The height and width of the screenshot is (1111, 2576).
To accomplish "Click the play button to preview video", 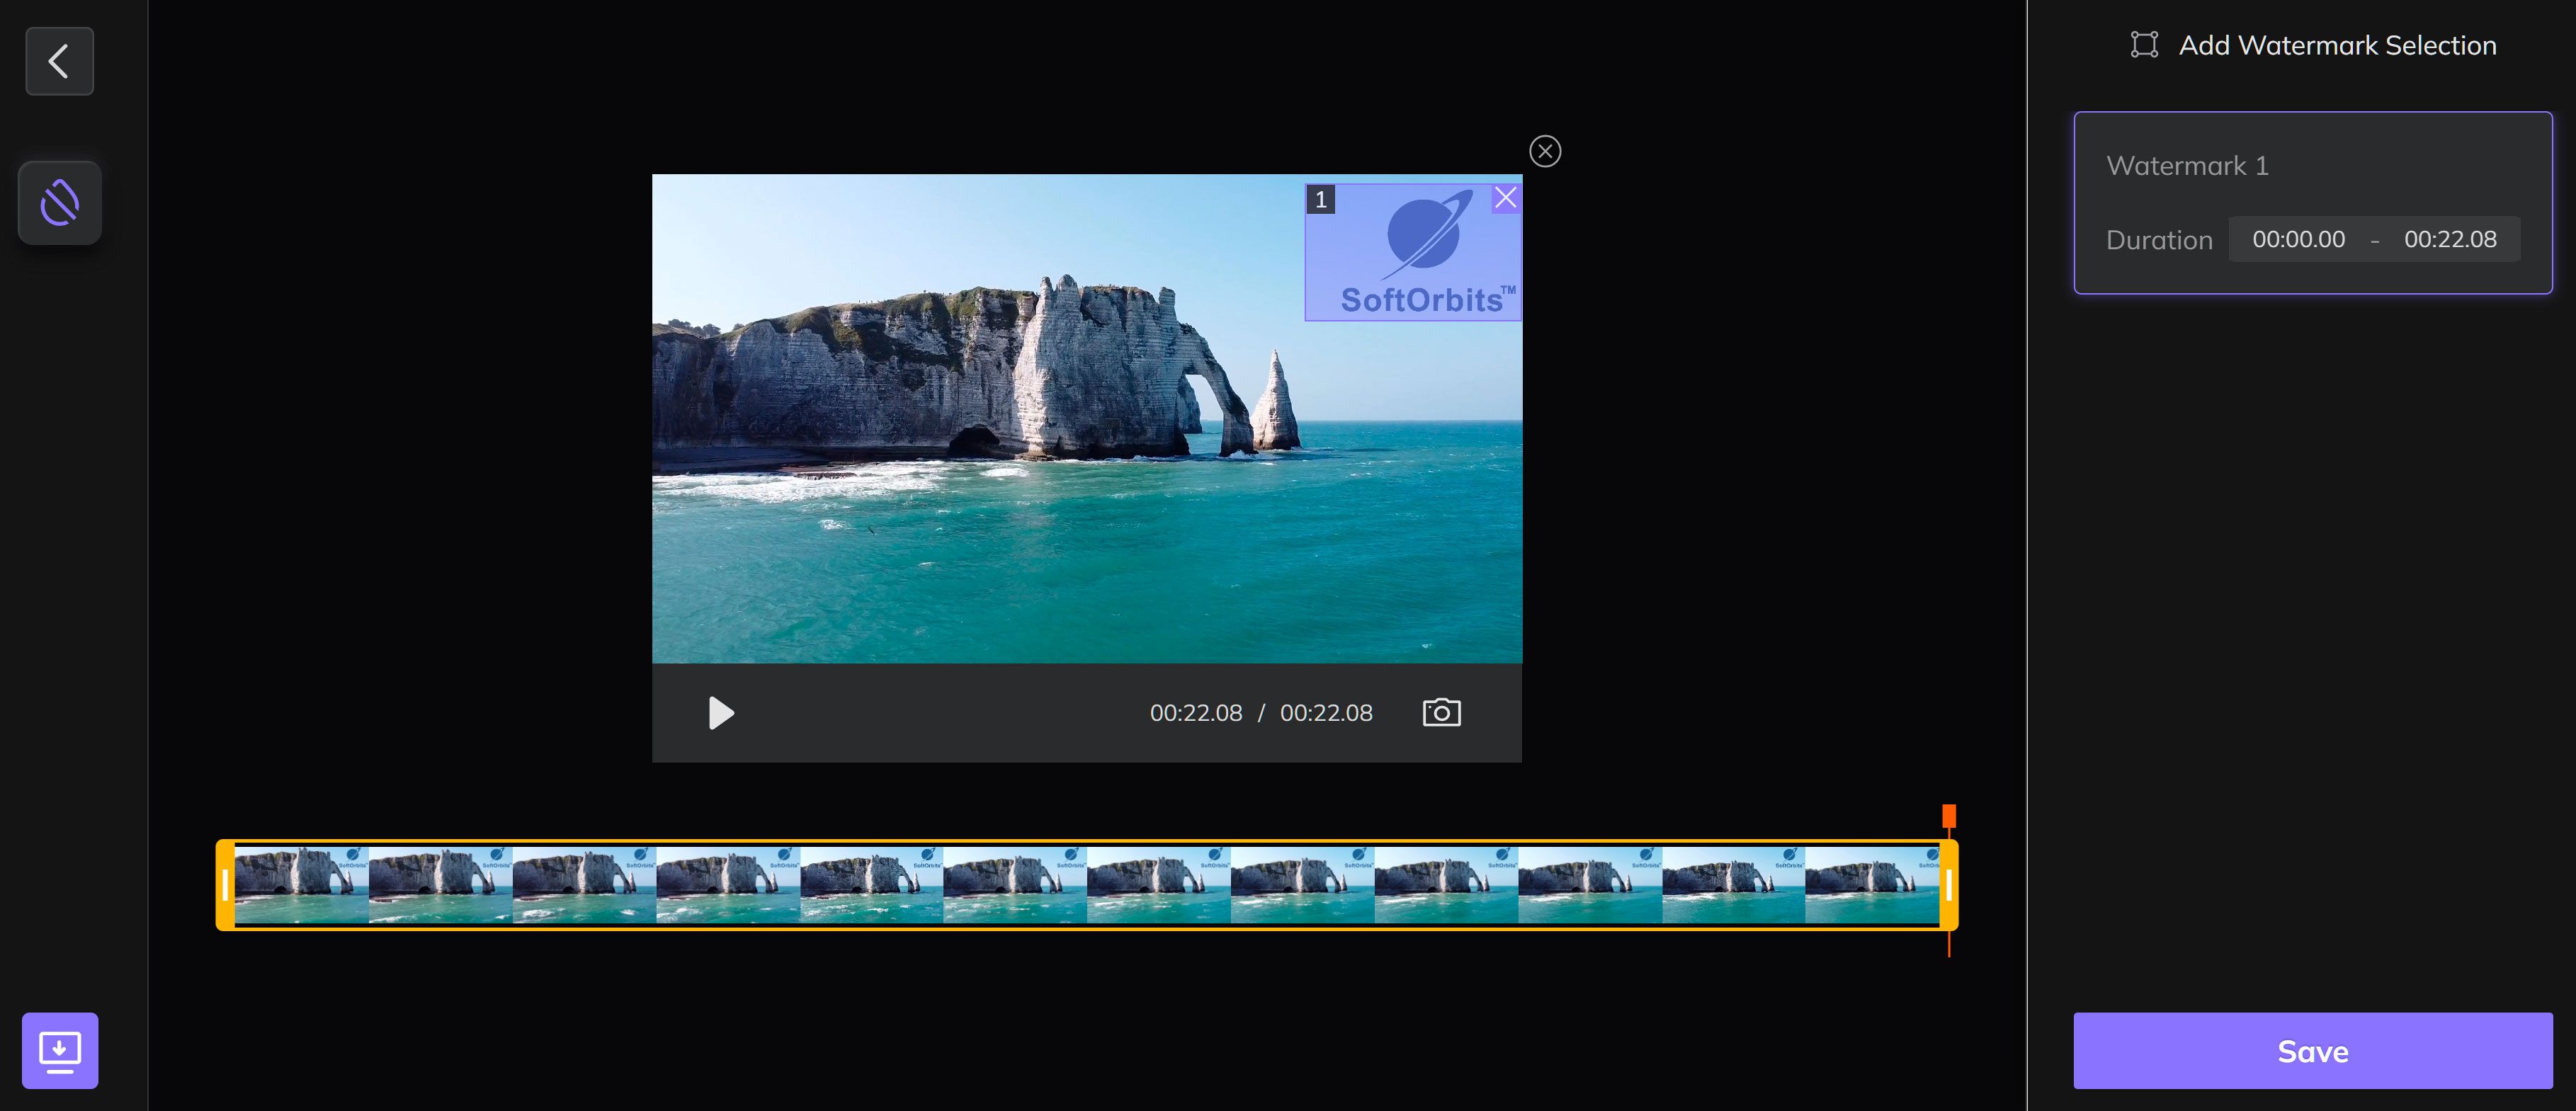I will (718, 712).
